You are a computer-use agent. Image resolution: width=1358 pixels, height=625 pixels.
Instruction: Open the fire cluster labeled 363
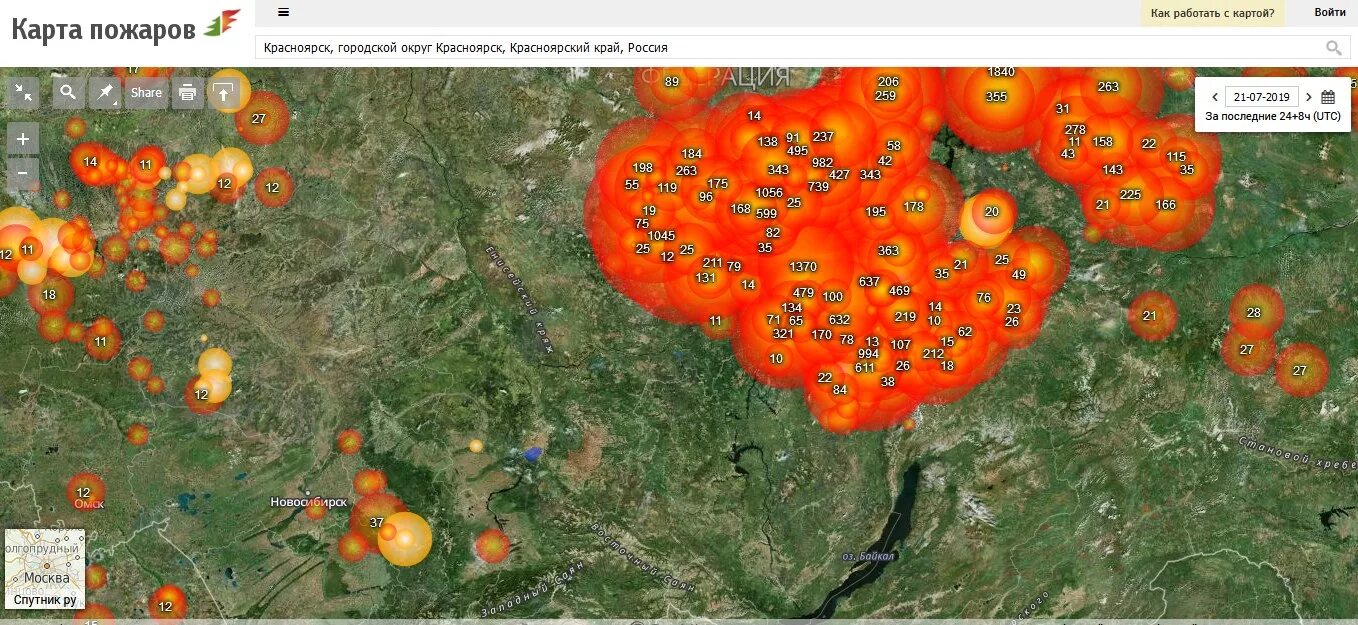click(x=888, y=251)
